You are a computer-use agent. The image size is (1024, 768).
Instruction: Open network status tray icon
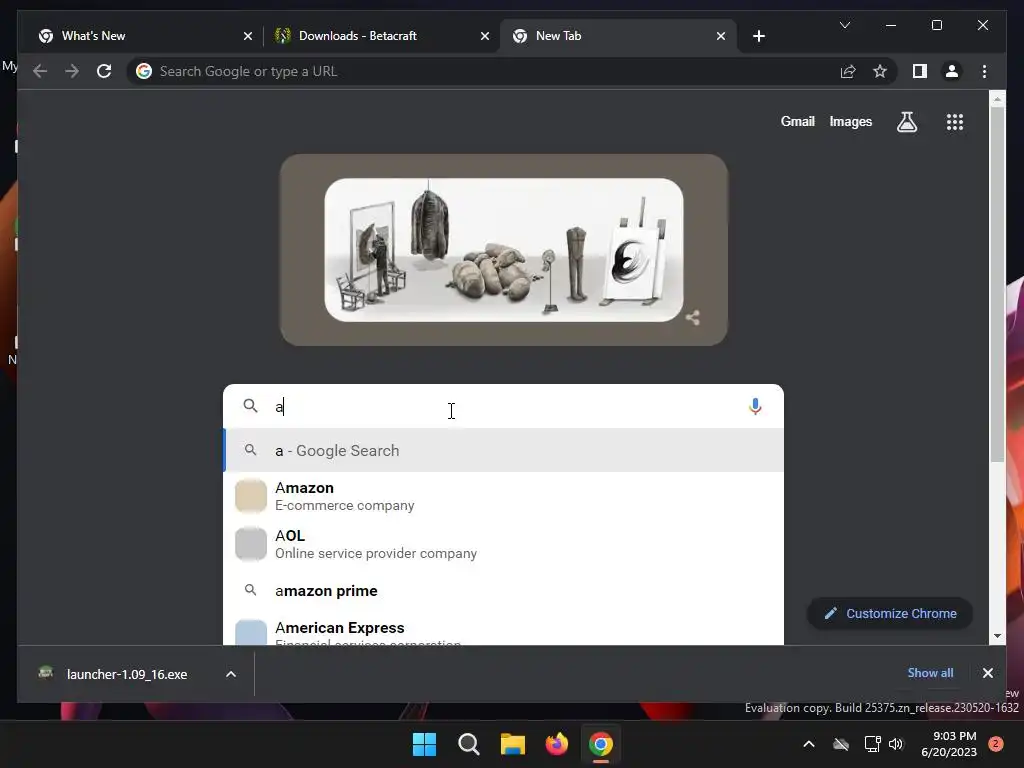click(x=872, y=744)
